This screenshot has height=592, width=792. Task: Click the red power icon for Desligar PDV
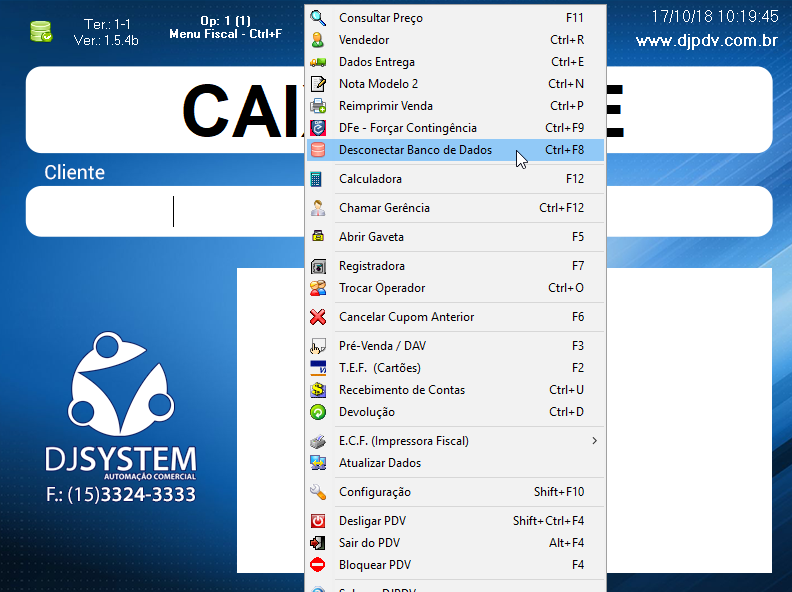pyautogui.click(x=318, y=521)
